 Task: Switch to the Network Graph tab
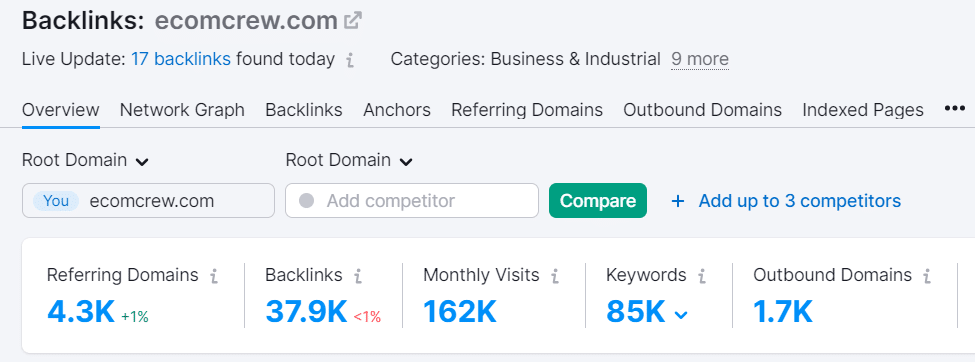pyautogui.click(x=182, y=110)
